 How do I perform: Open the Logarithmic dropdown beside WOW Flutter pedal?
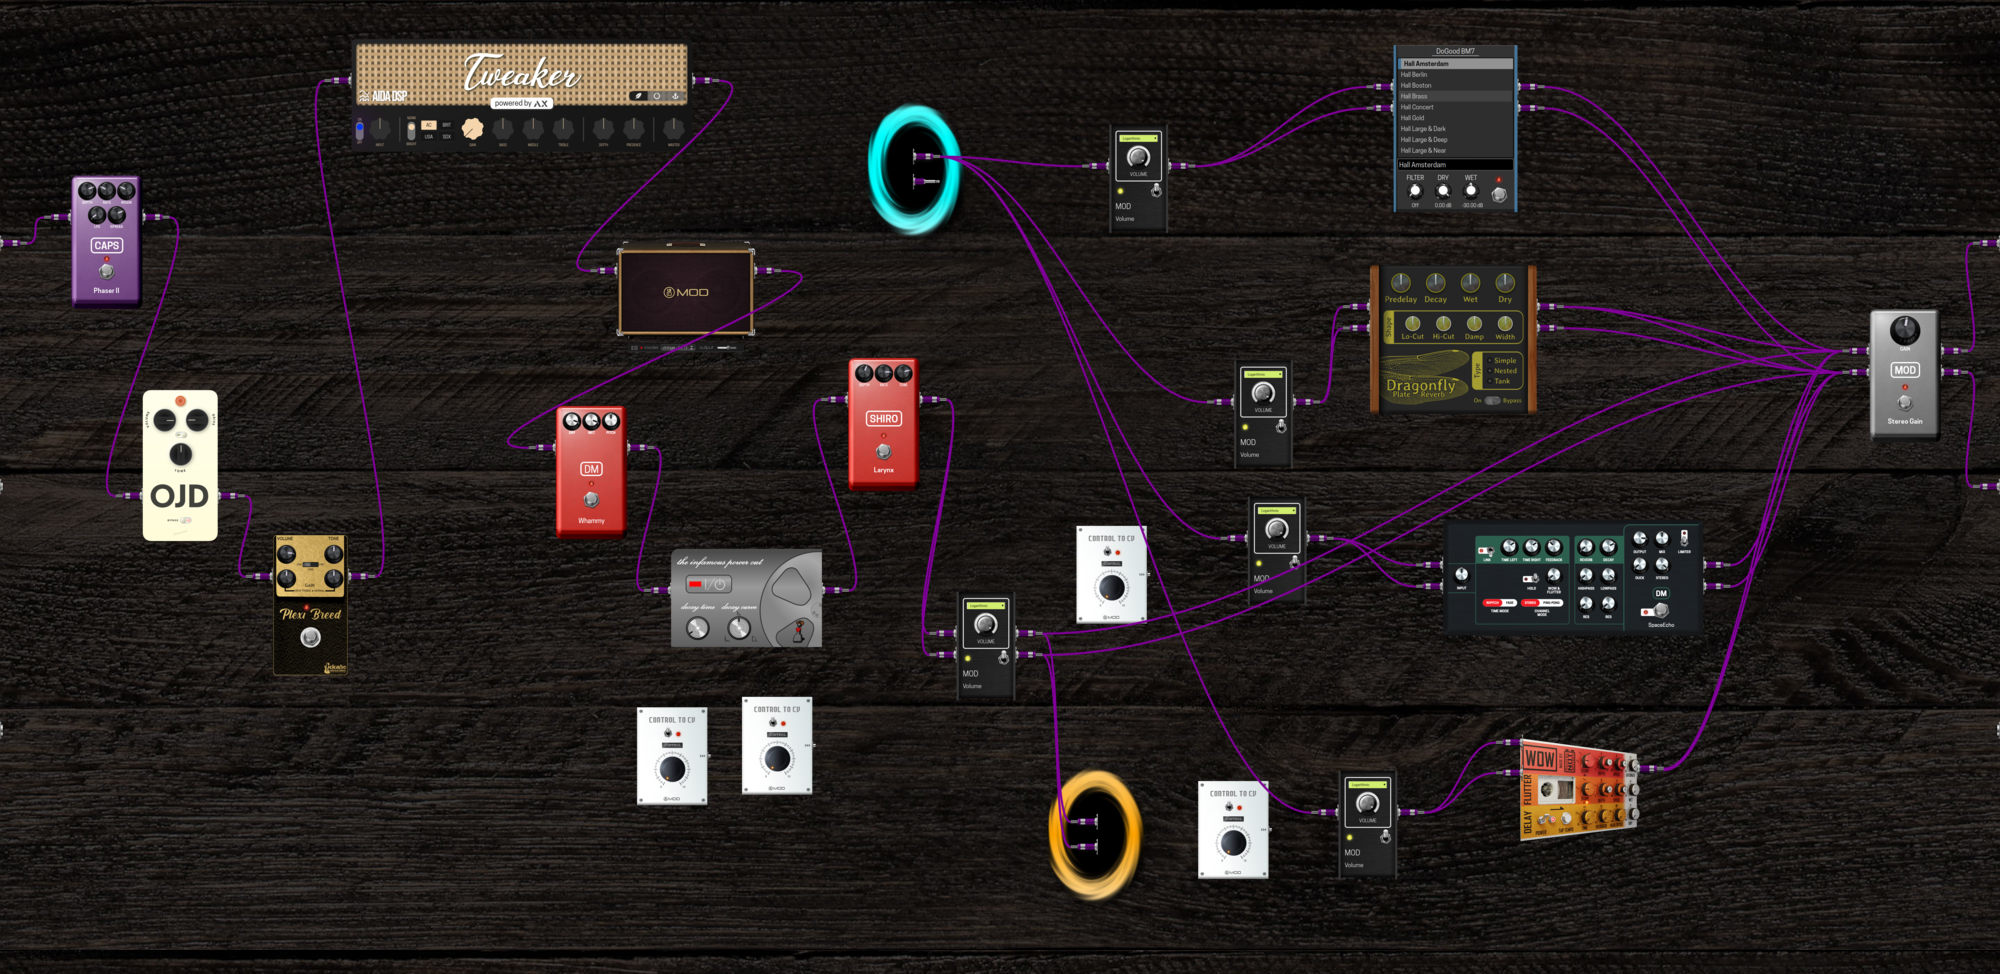coord(1367,785)
